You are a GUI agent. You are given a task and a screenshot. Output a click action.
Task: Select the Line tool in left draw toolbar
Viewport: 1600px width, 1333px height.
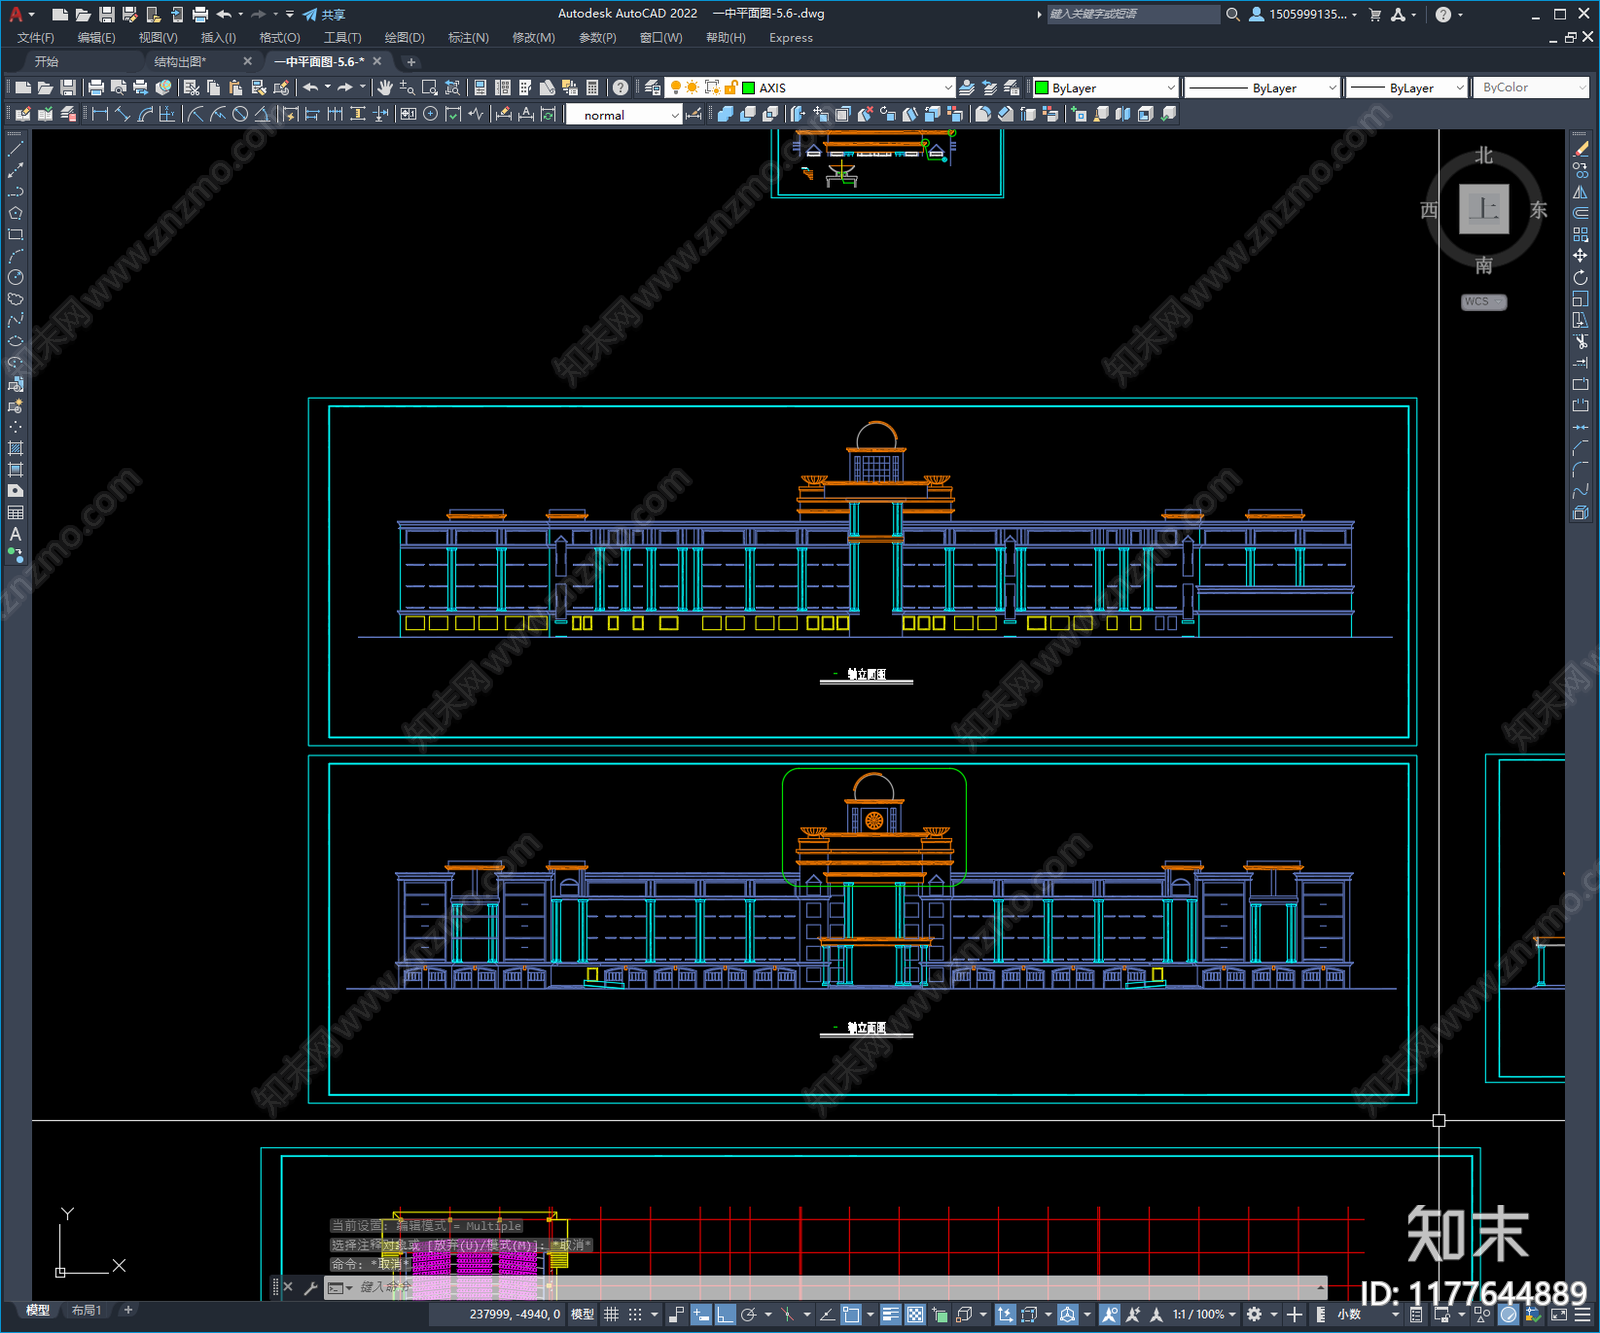point(15,149)
